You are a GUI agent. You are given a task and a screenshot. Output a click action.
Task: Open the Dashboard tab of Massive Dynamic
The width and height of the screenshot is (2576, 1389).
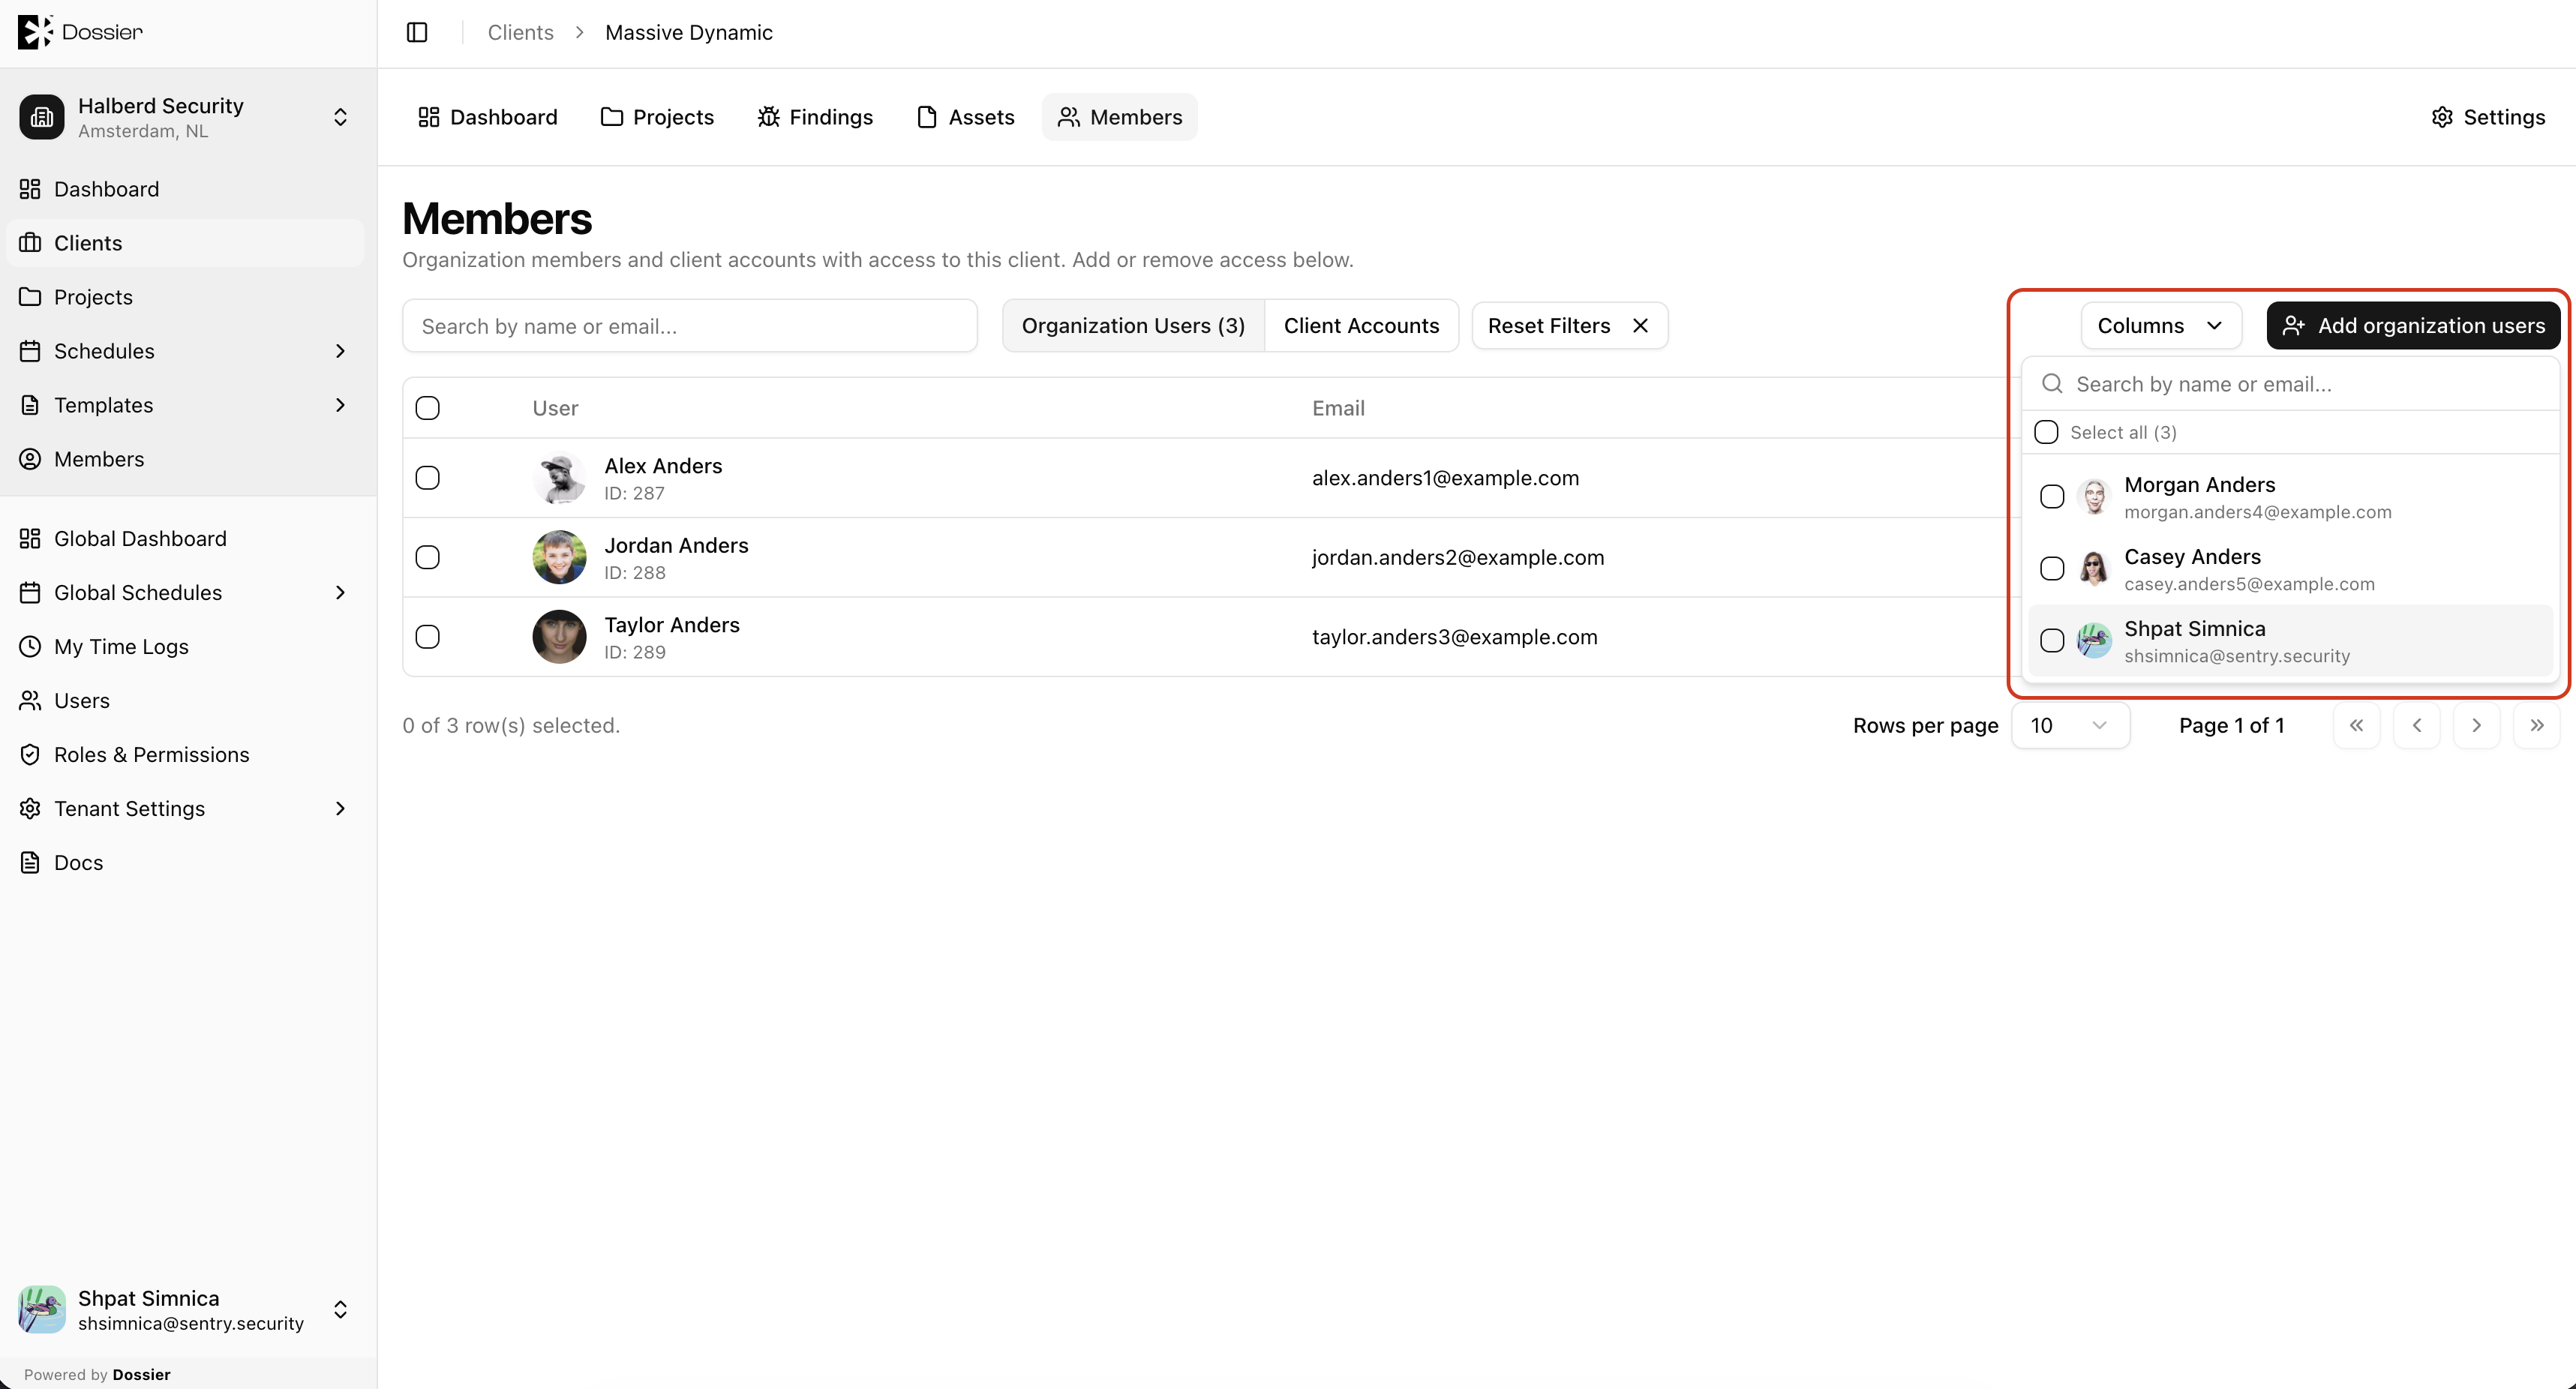pyautogui.click(x=487, y=117)
